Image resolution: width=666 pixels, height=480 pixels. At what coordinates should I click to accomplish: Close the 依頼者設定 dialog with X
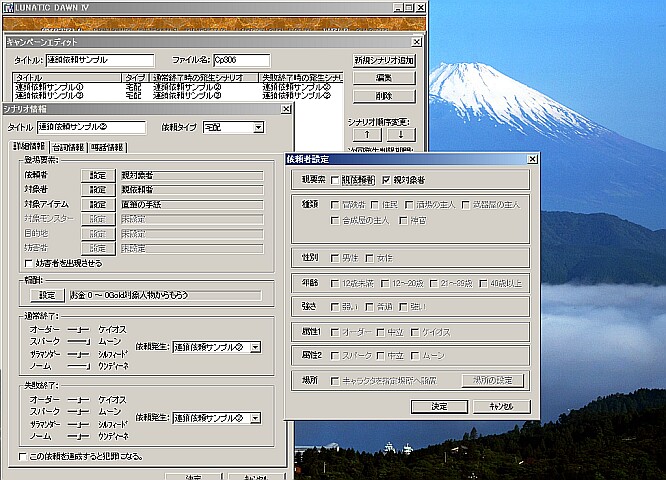point(533,159)
